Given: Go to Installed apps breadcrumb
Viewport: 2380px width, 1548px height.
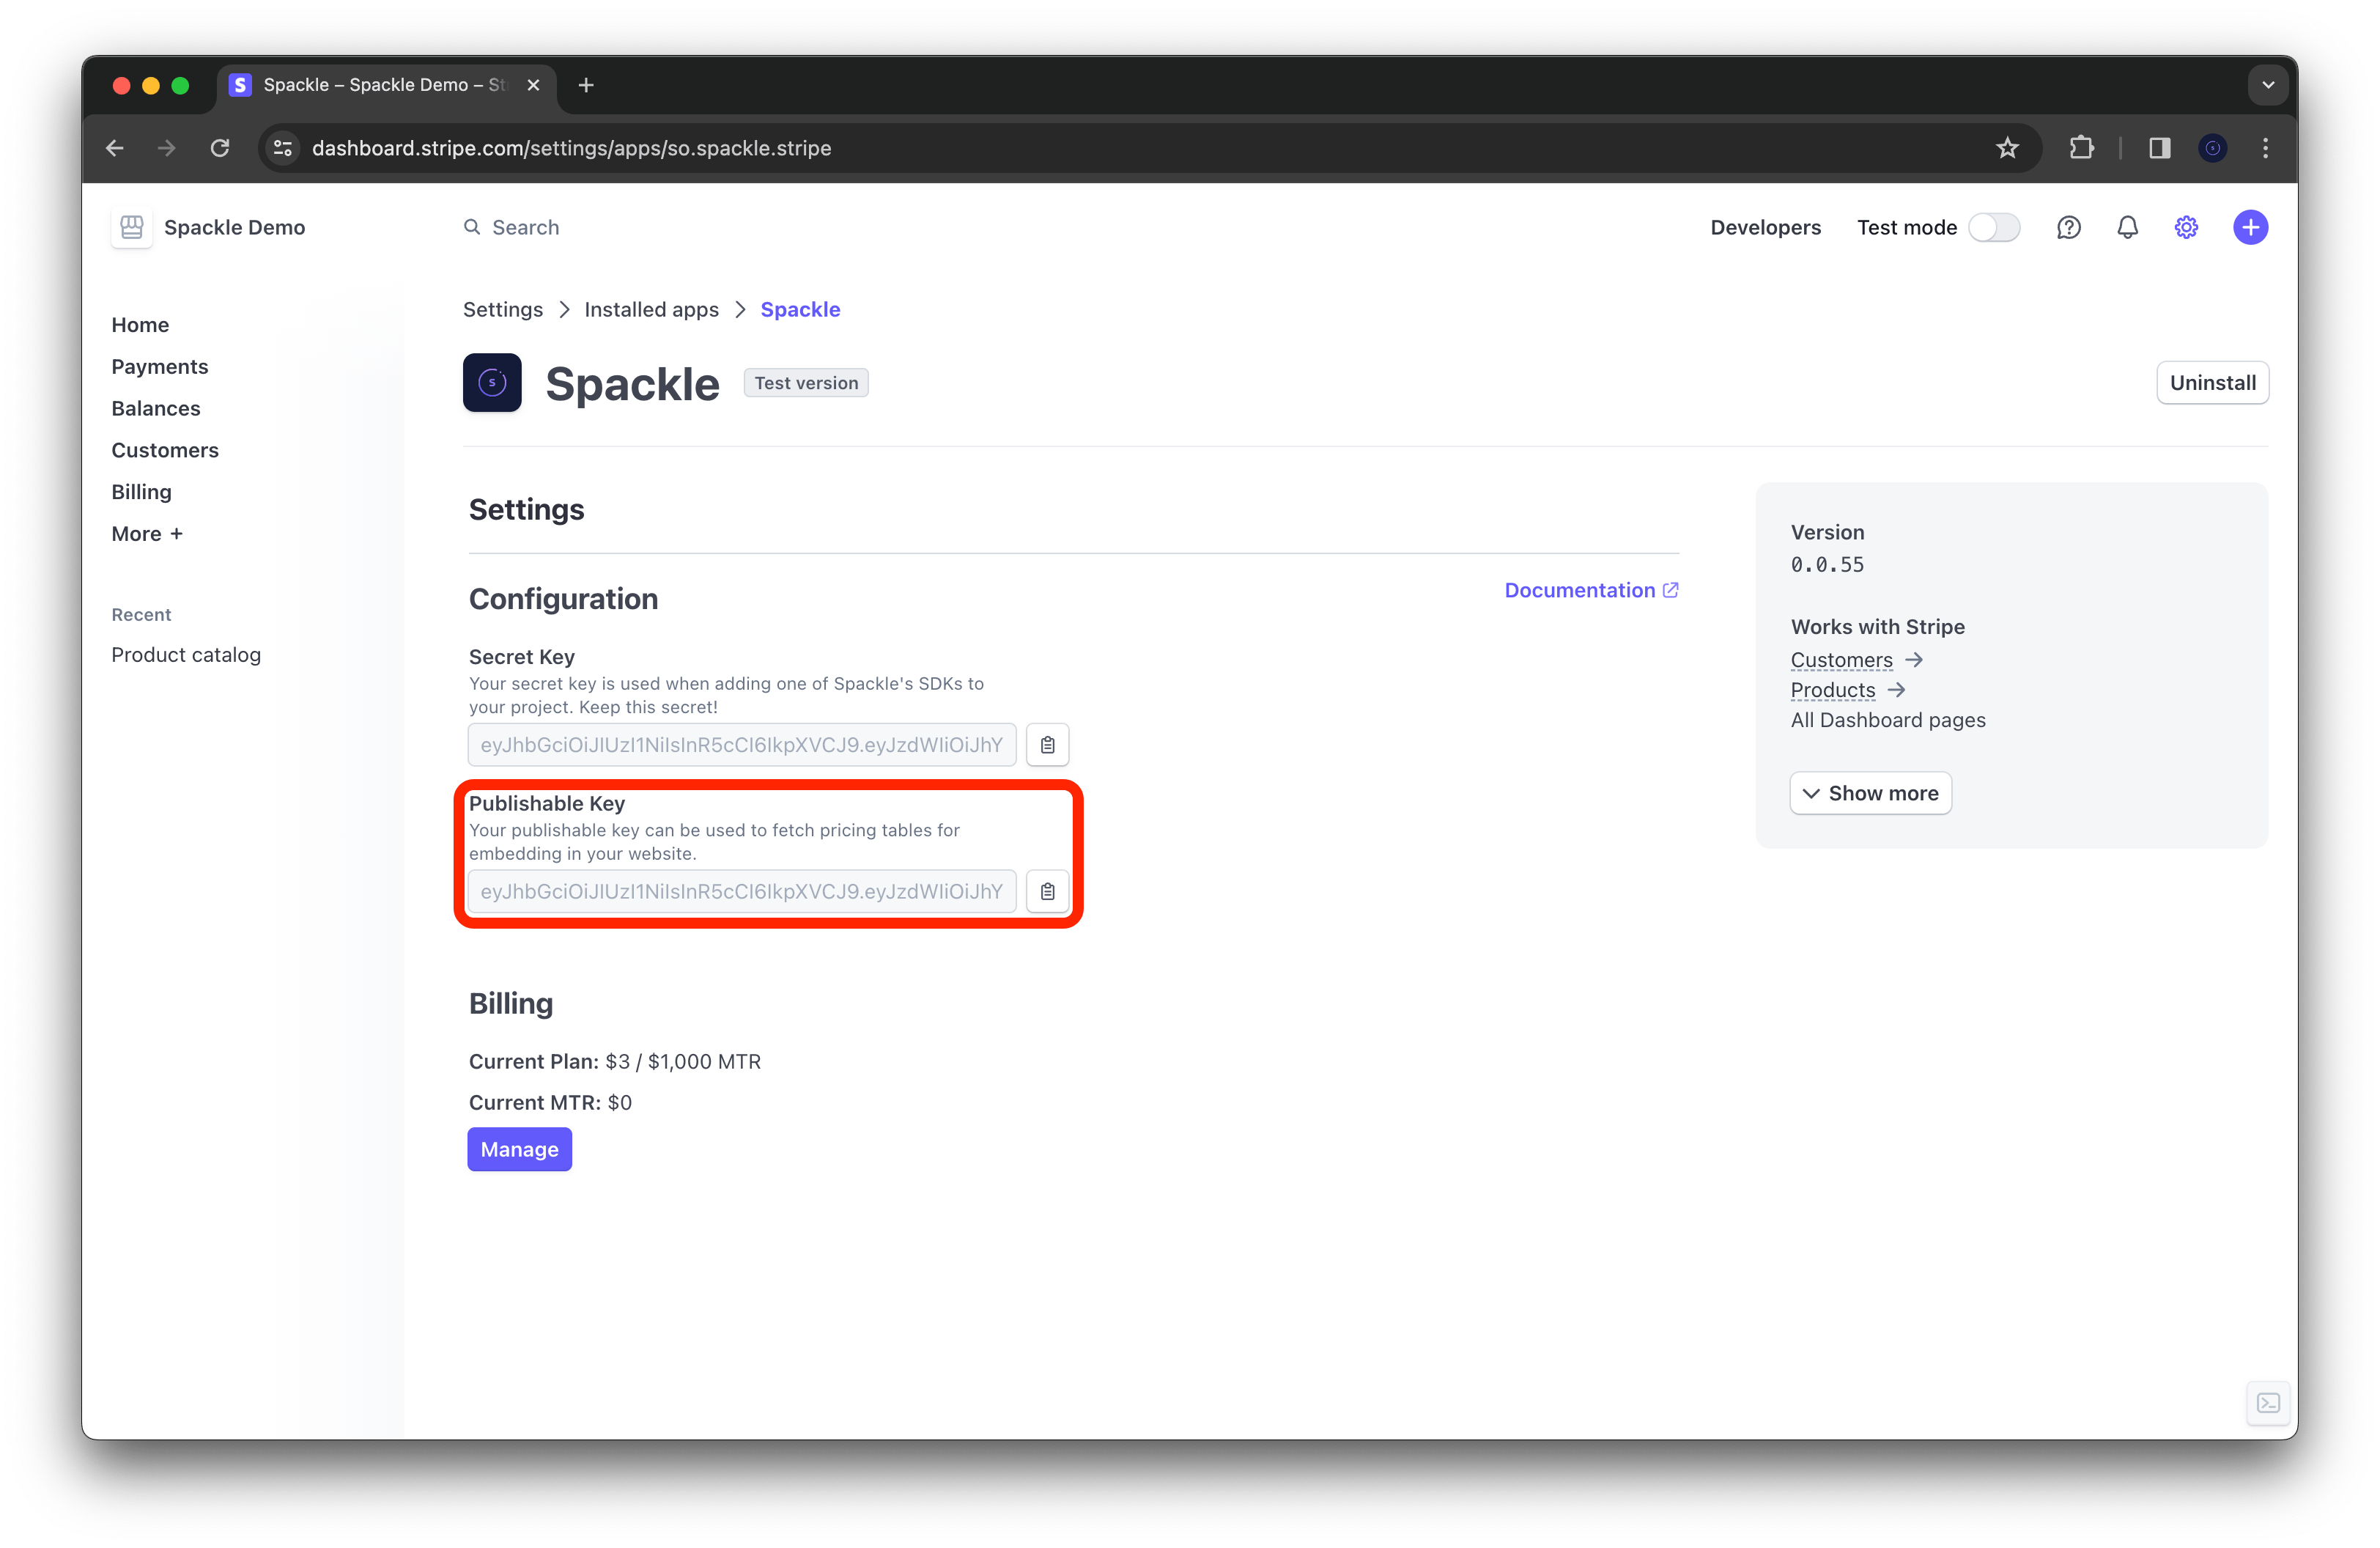Looking at the screenshot, I should pos(651,309).
